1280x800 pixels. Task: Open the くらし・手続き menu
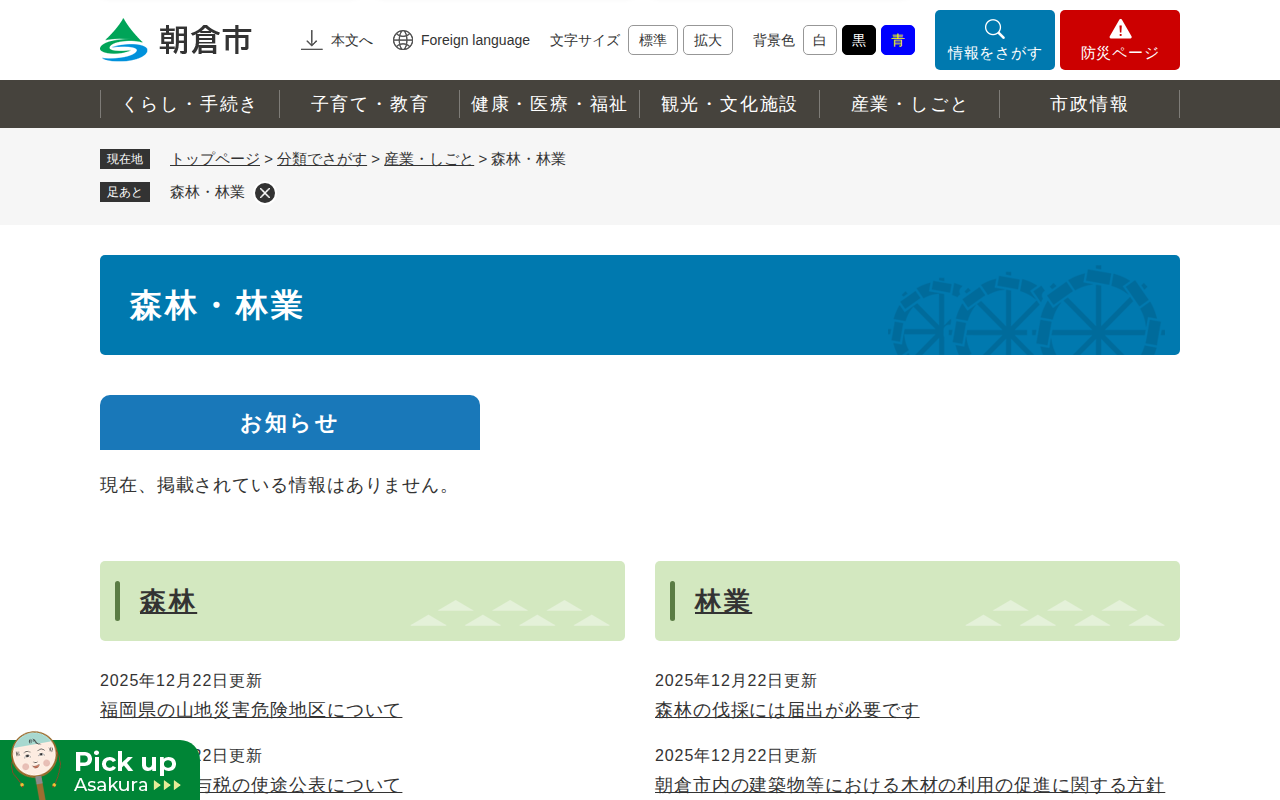190,104
